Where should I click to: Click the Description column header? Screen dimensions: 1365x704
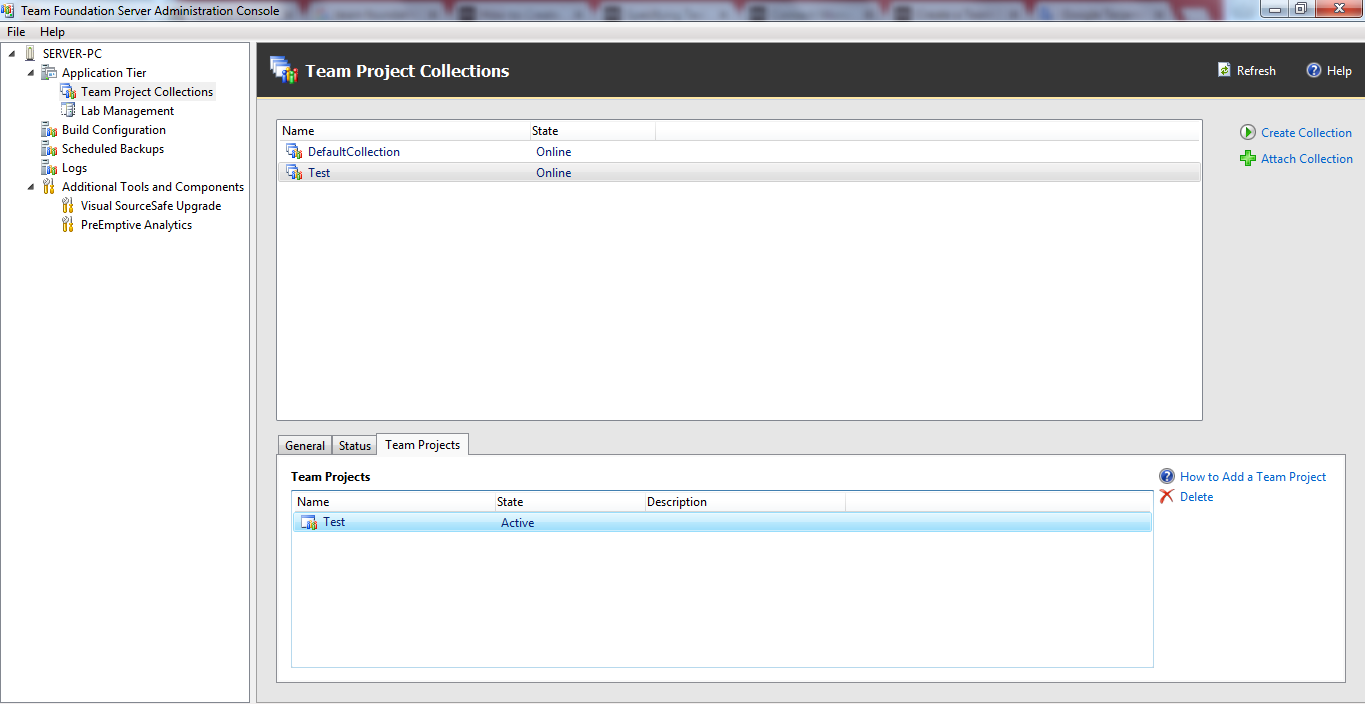click(x=745, y=502)
